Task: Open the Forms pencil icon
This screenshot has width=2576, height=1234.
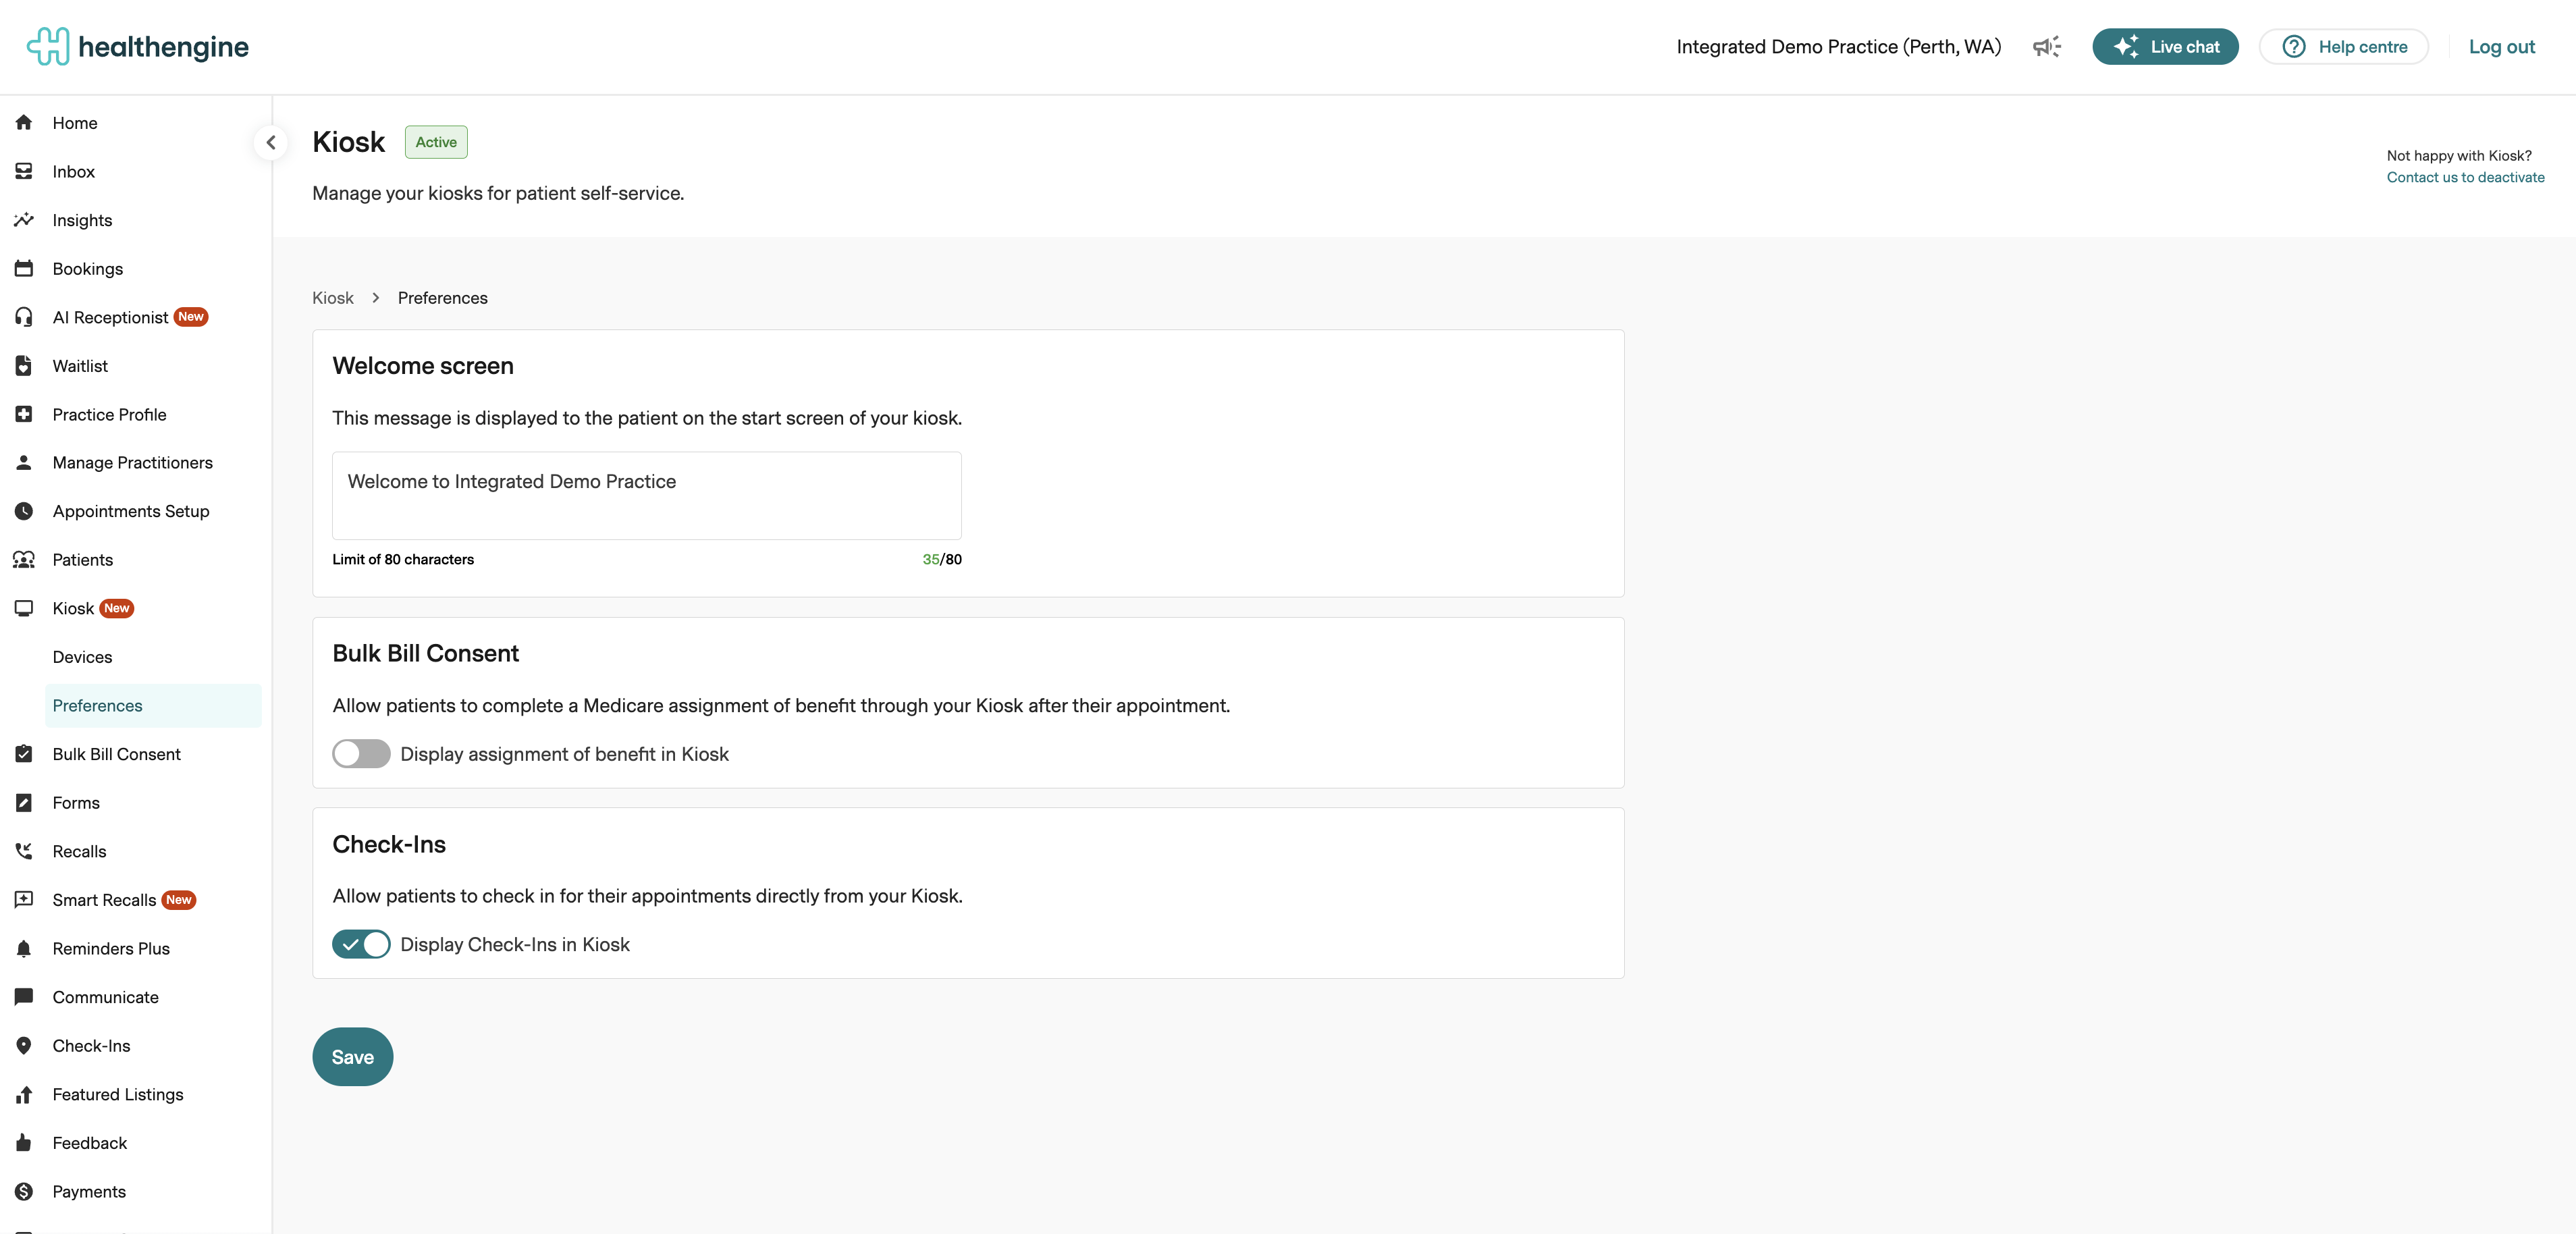Action: coord(24,803)
